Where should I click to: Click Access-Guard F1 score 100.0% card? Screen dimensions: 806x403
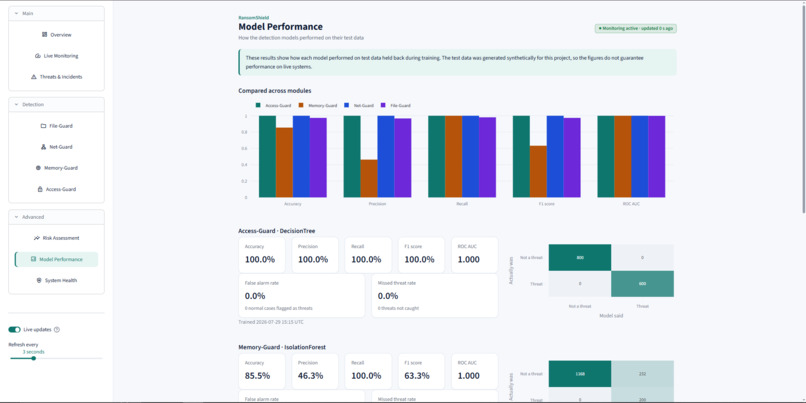tap(422, 255)
